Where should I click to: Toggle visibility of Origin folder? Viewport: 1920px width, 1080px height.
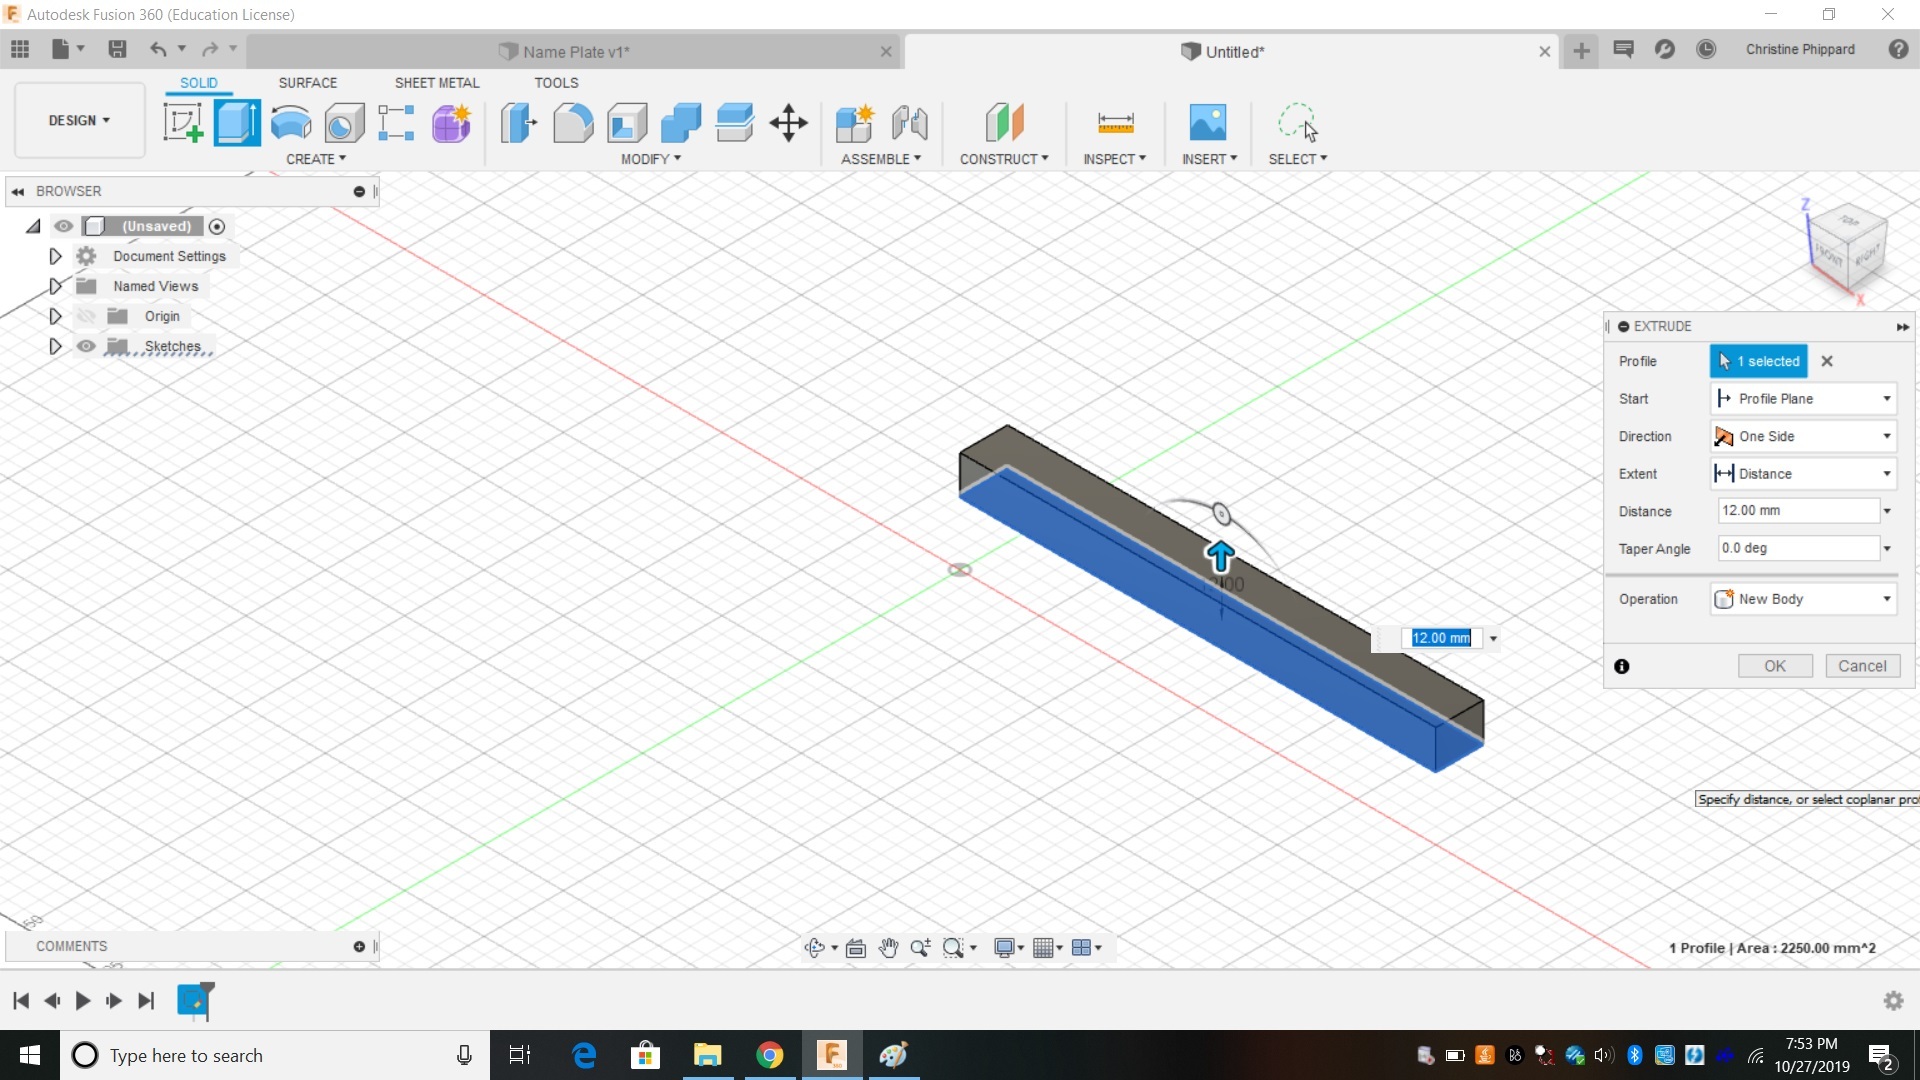click(87, 316)
